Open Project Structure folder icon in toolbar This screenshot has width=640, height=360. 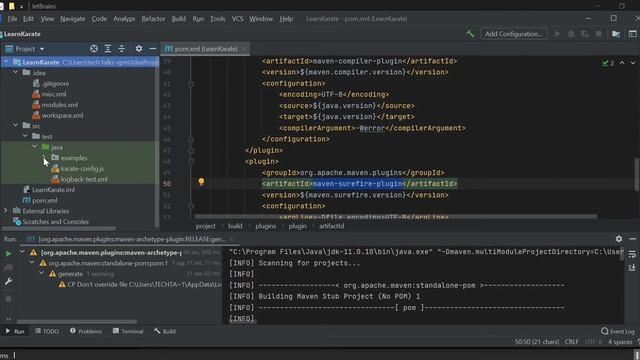coord(616,34)
